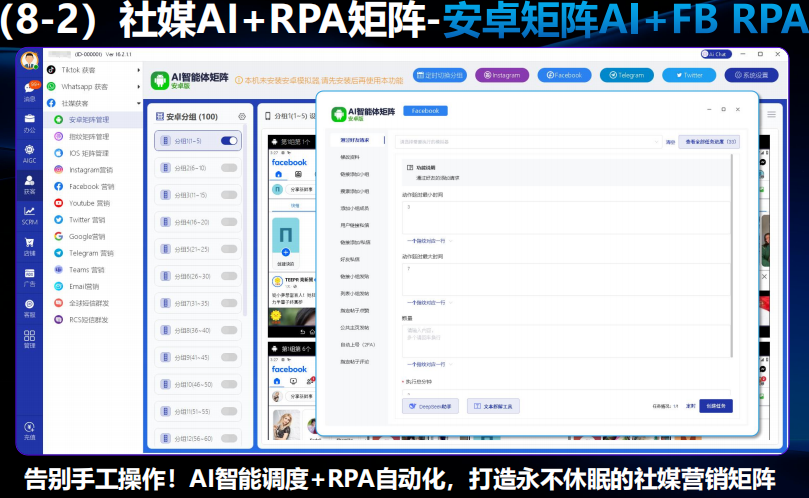Open Email营销 tree item

[x=84, y=286]
